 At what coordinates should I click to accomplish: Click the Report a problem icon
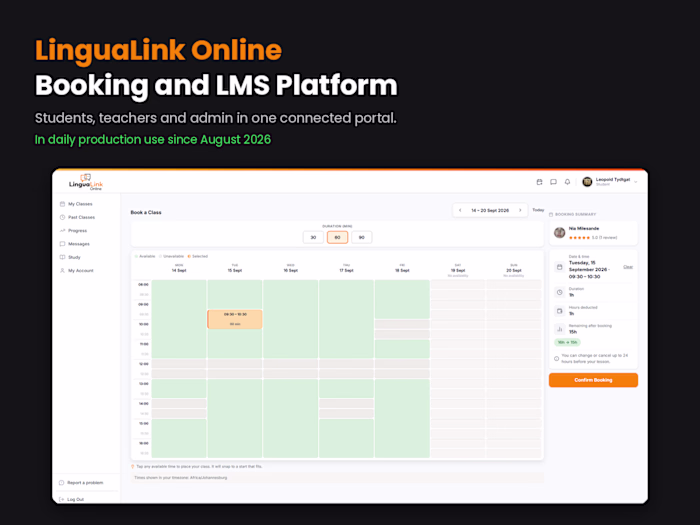(62, 483)
